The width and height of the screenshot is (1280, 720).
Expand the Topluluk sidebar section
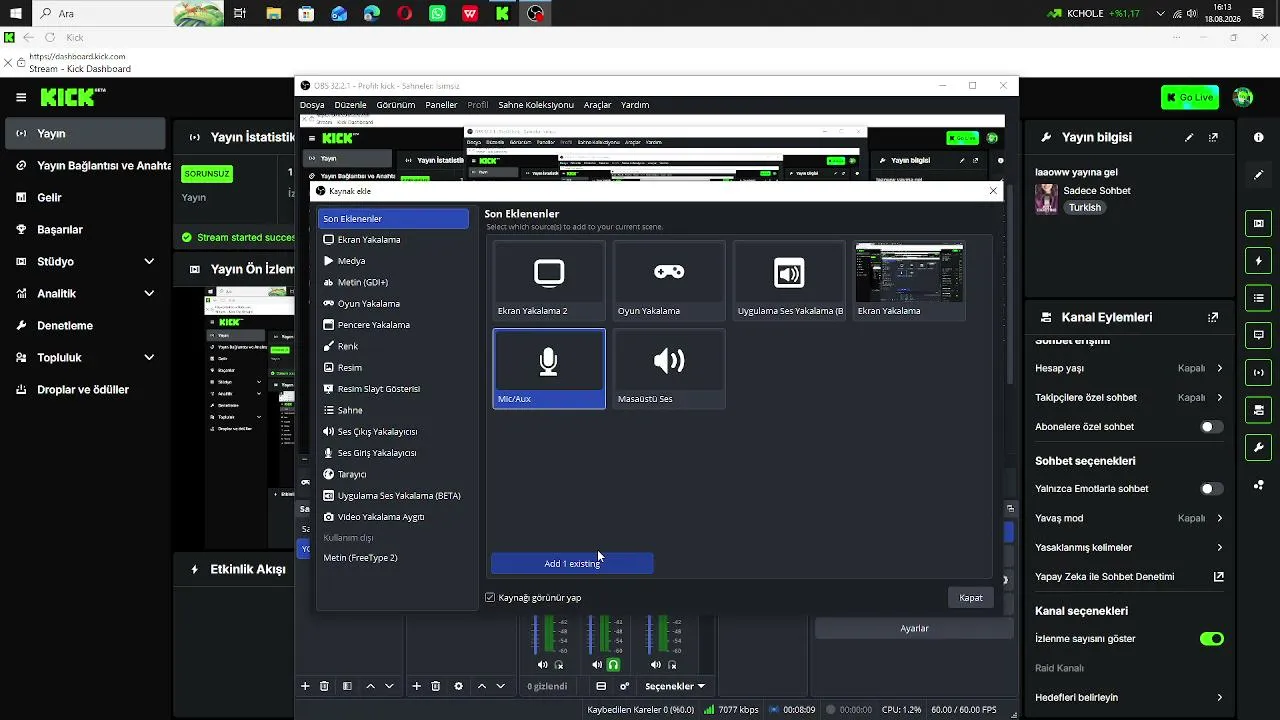coord(85,357)
